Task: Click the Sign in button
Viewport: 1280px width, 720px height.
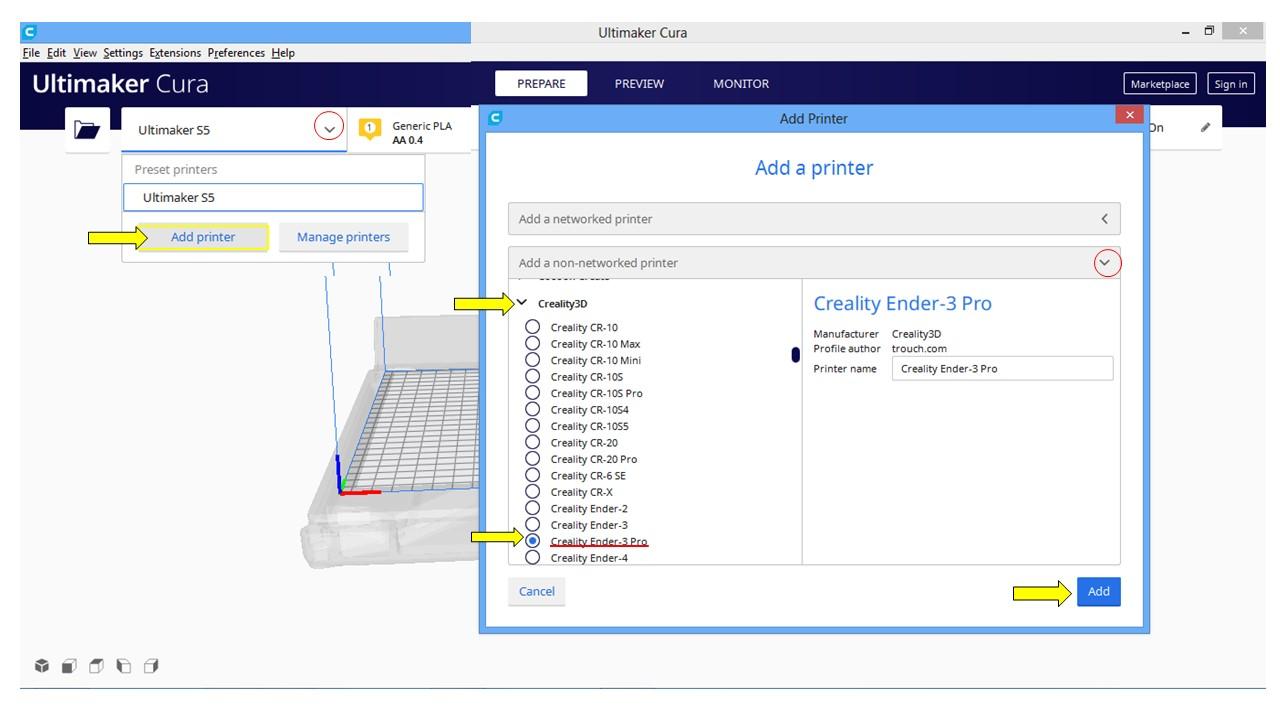Action: [1231, 84]
